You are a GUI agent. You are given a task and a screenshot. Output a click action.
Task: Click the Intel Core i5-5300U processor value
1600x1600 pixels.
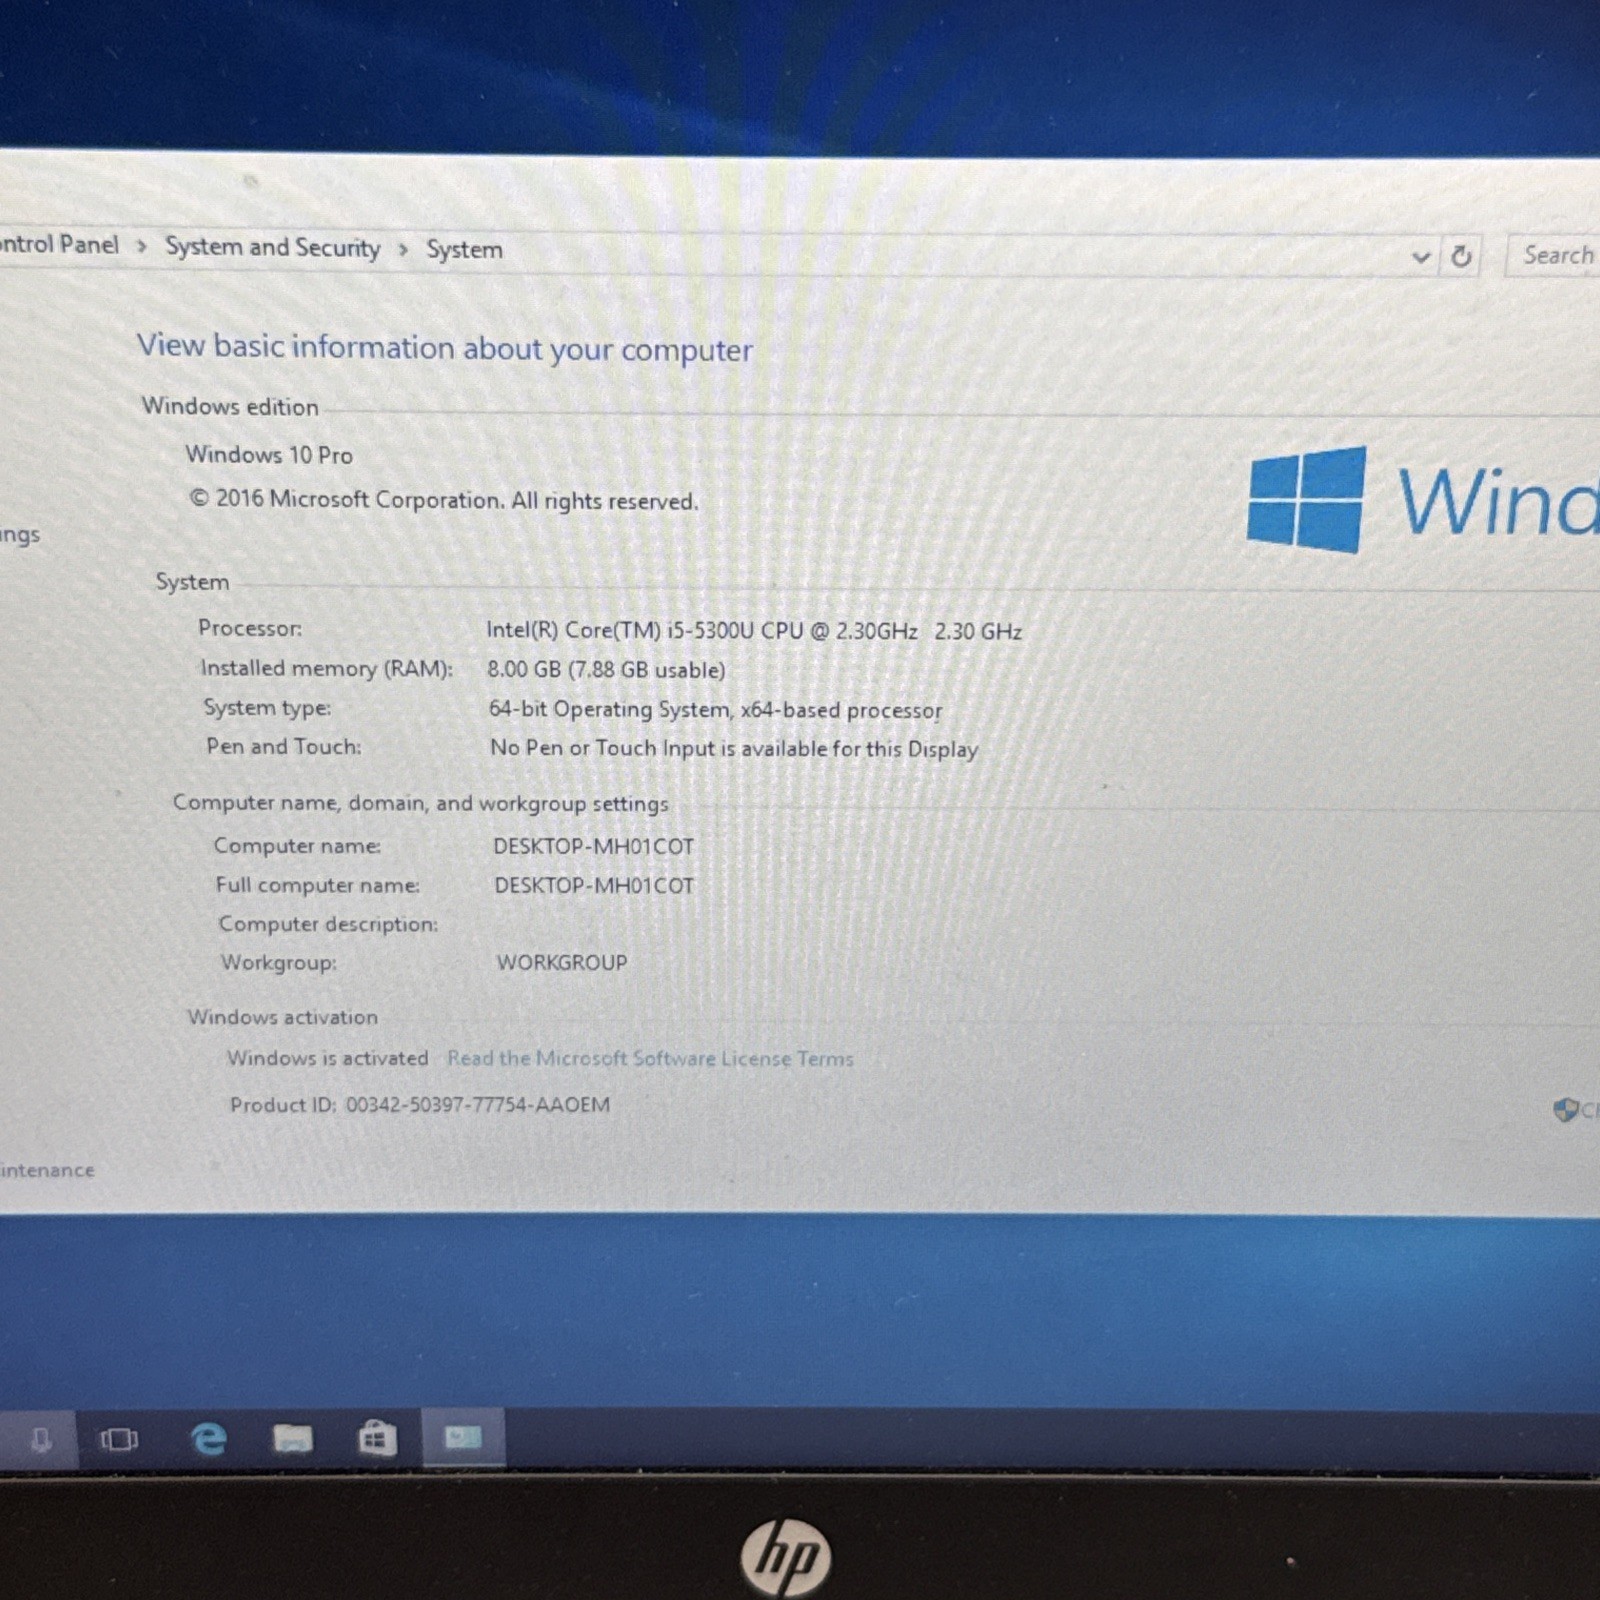click(x=754, y=631)
